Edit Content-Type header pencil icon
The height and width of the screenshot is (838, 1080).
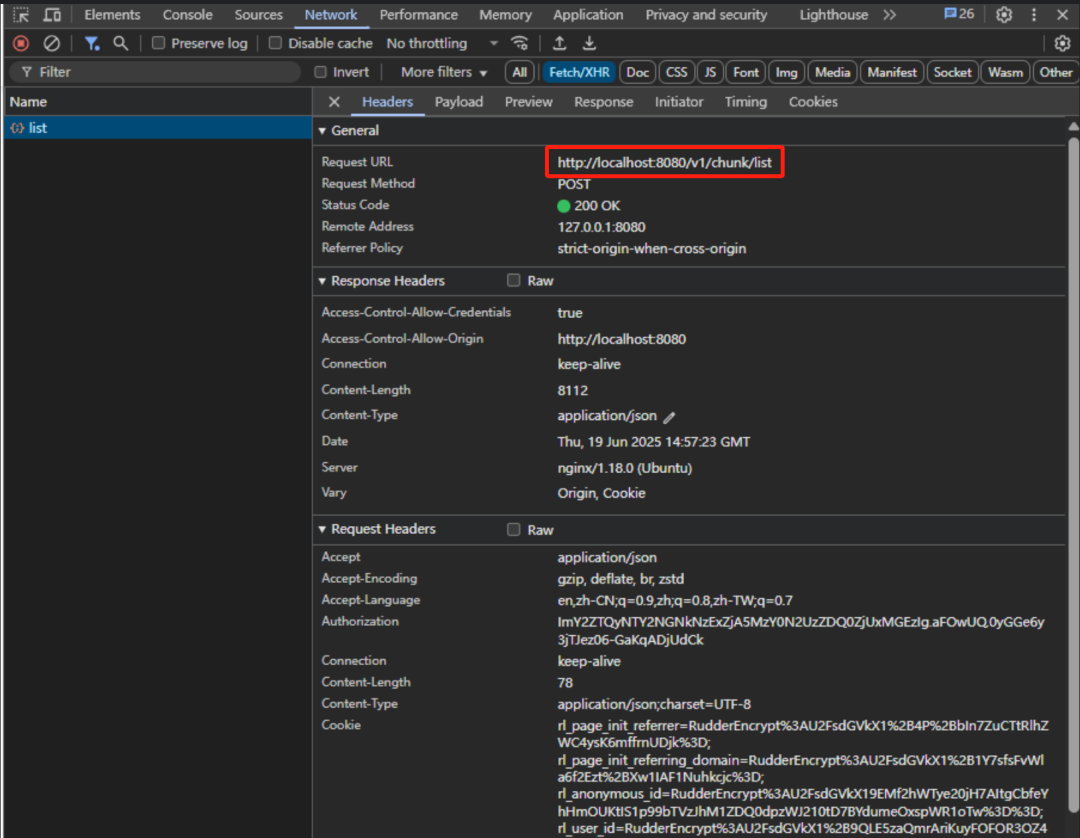(670, 417)
